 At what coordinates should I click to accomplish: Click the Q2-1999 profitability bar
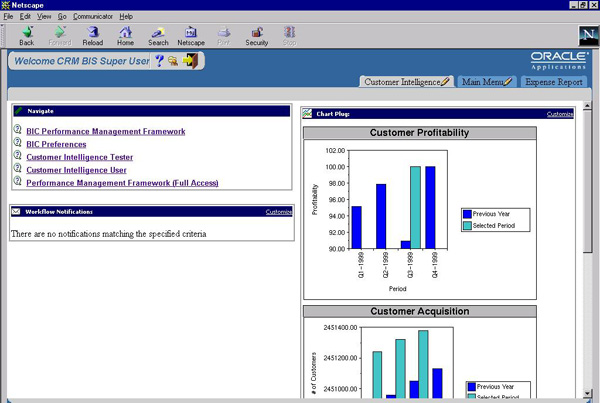click(x=381, y=216)
